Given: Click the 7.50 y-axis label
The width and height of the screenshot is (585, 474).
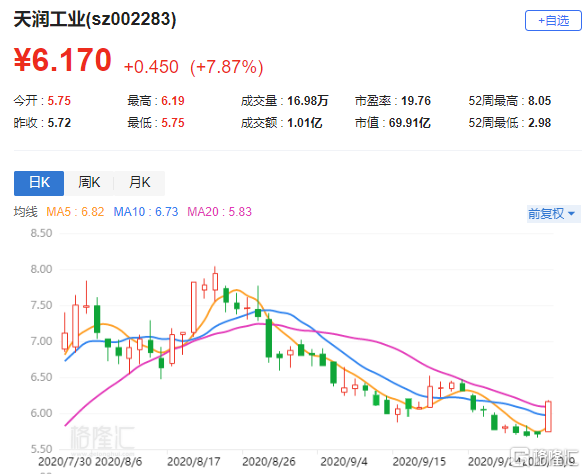Looking at the screenshot, I should point(41,305).
